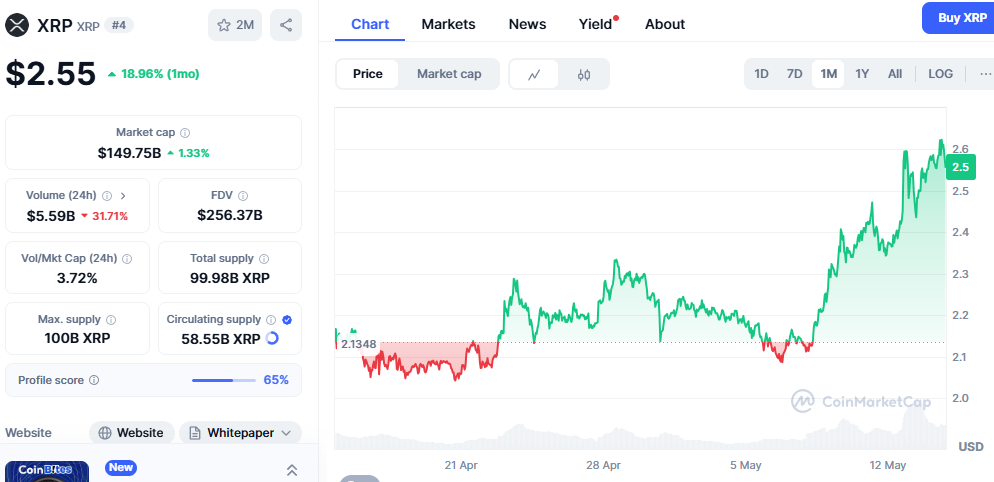Screen dimensions: 994x482
Task: Click the Max. supply info icon
Action: (111, 320)
